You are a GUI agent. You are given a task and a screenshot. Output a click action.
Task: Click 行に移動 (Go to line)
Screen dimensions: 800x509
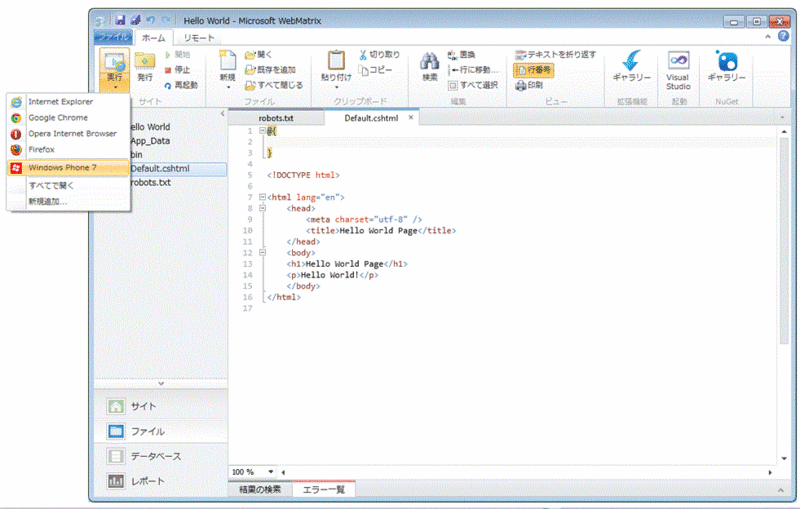coord(473,70)
